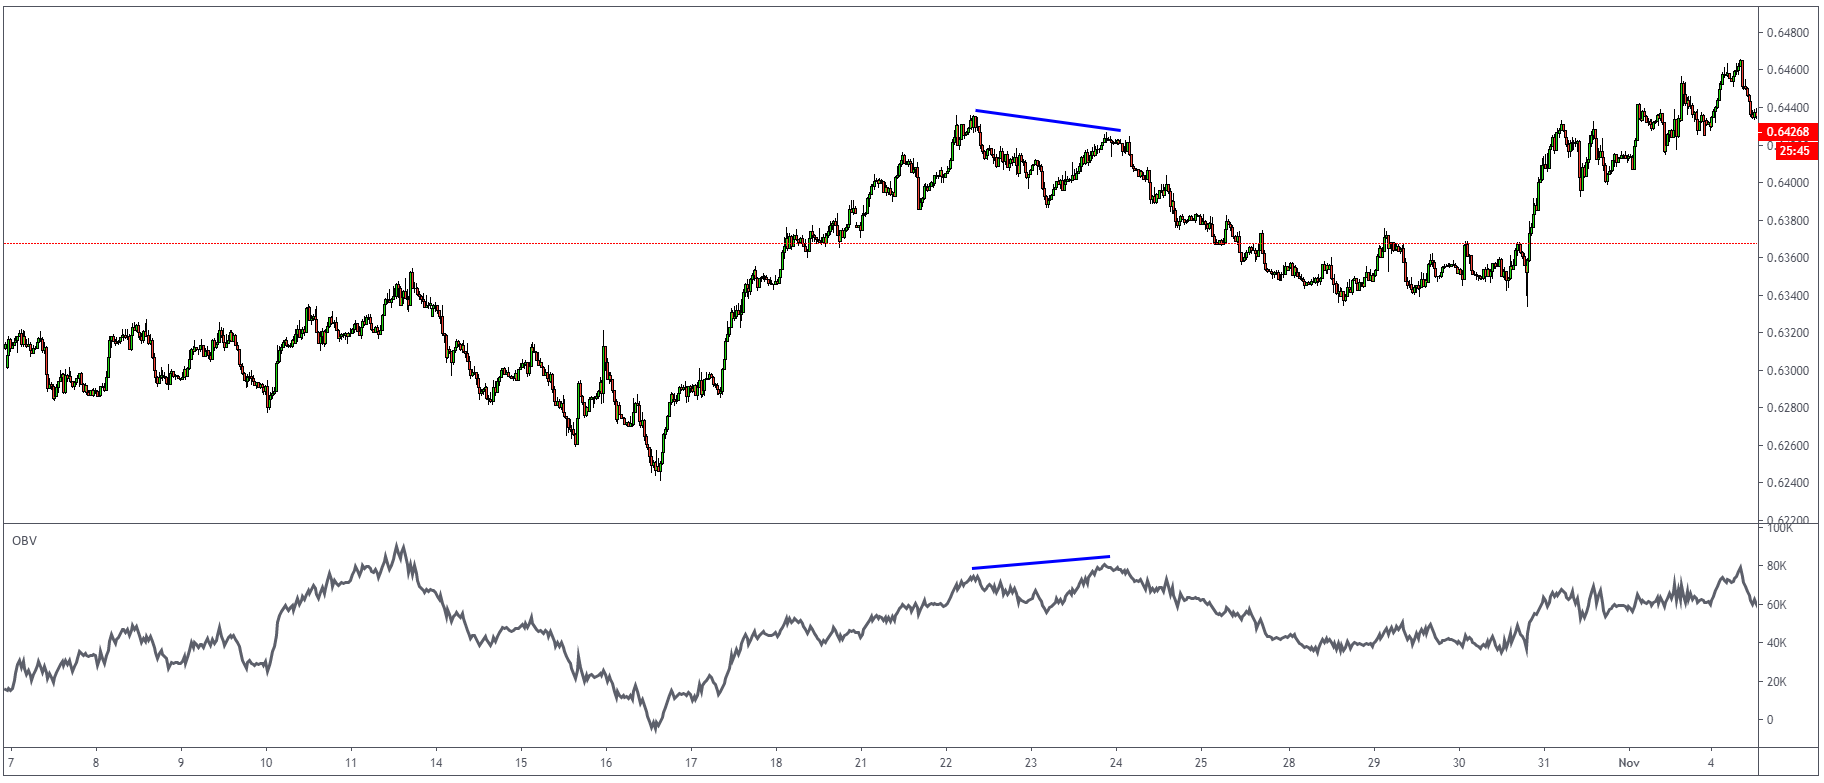This screenshot has height=783, width=1824.
Task: Click the 0.64800 price axis label
Action: 1786,33
